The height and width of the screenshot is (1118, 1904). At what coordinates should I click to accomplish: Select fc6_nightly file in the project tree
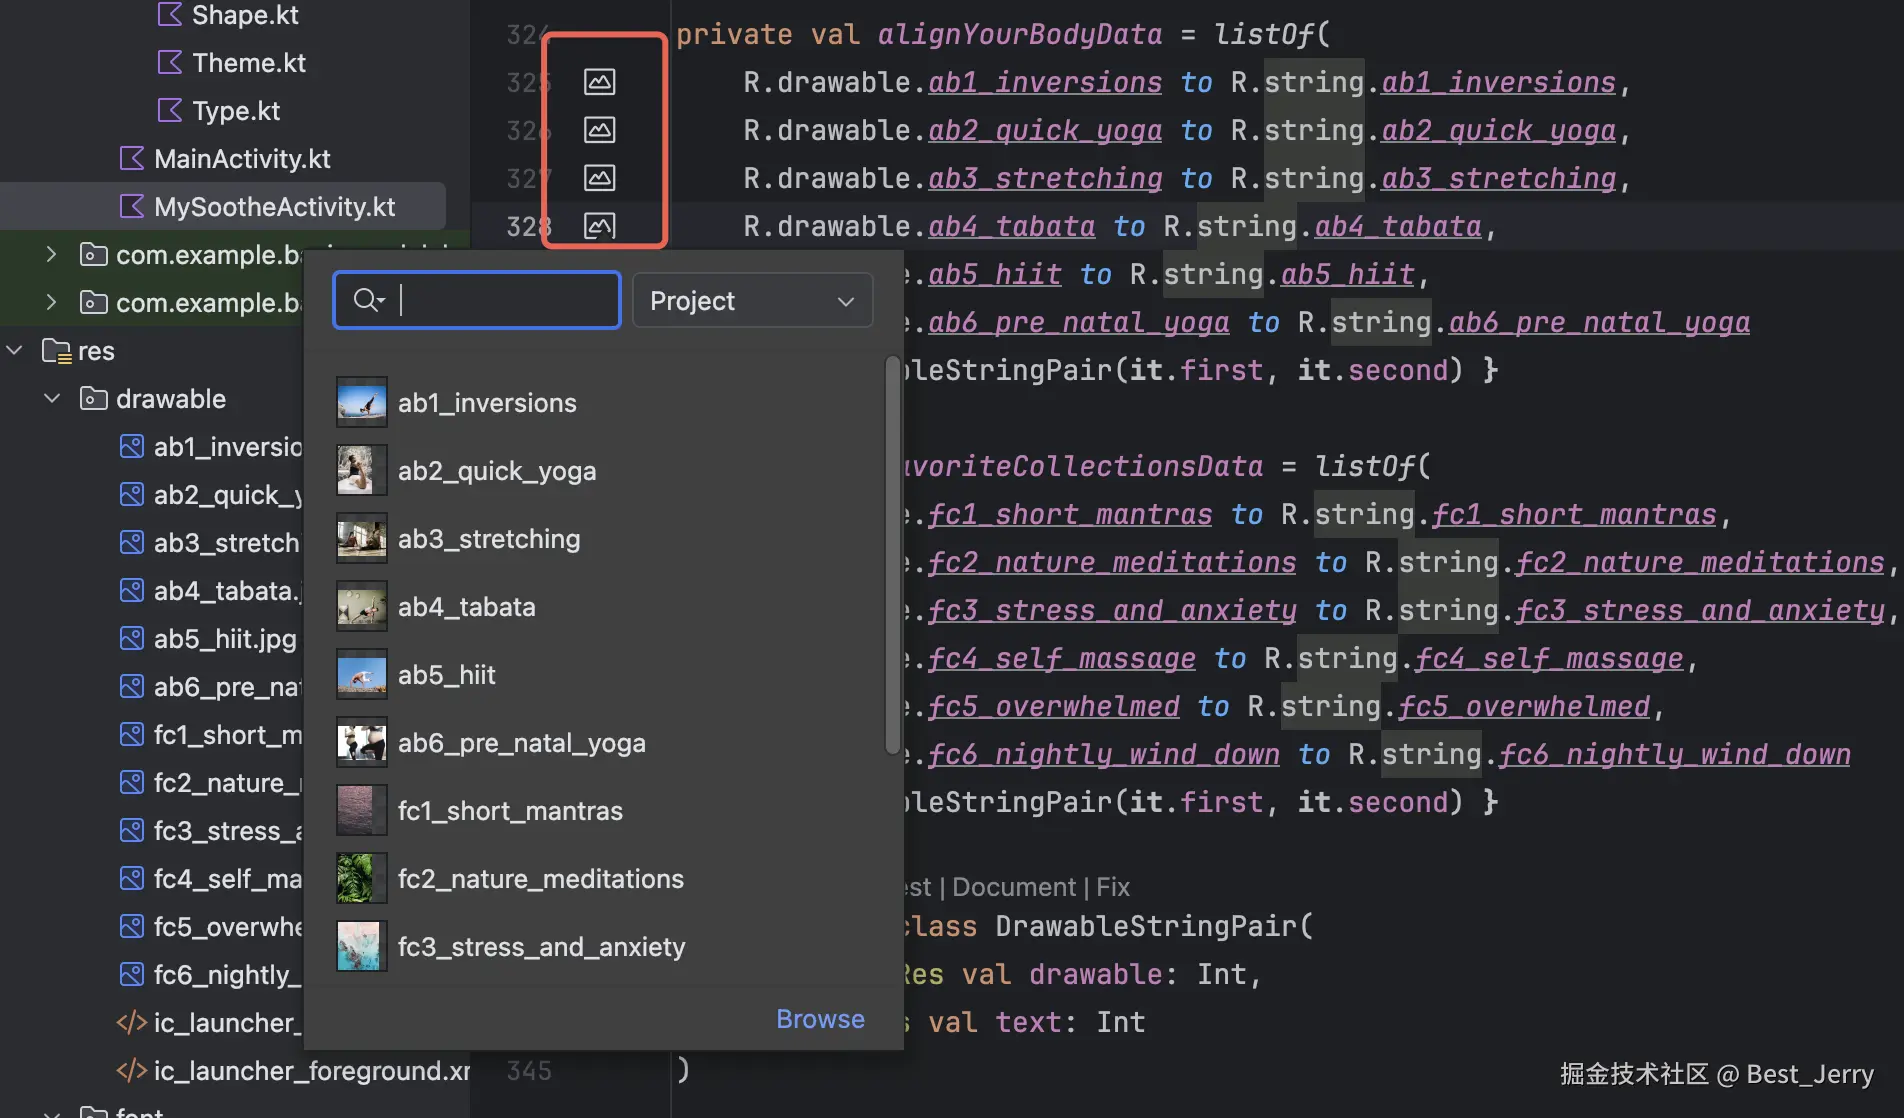tap(228, 975)
